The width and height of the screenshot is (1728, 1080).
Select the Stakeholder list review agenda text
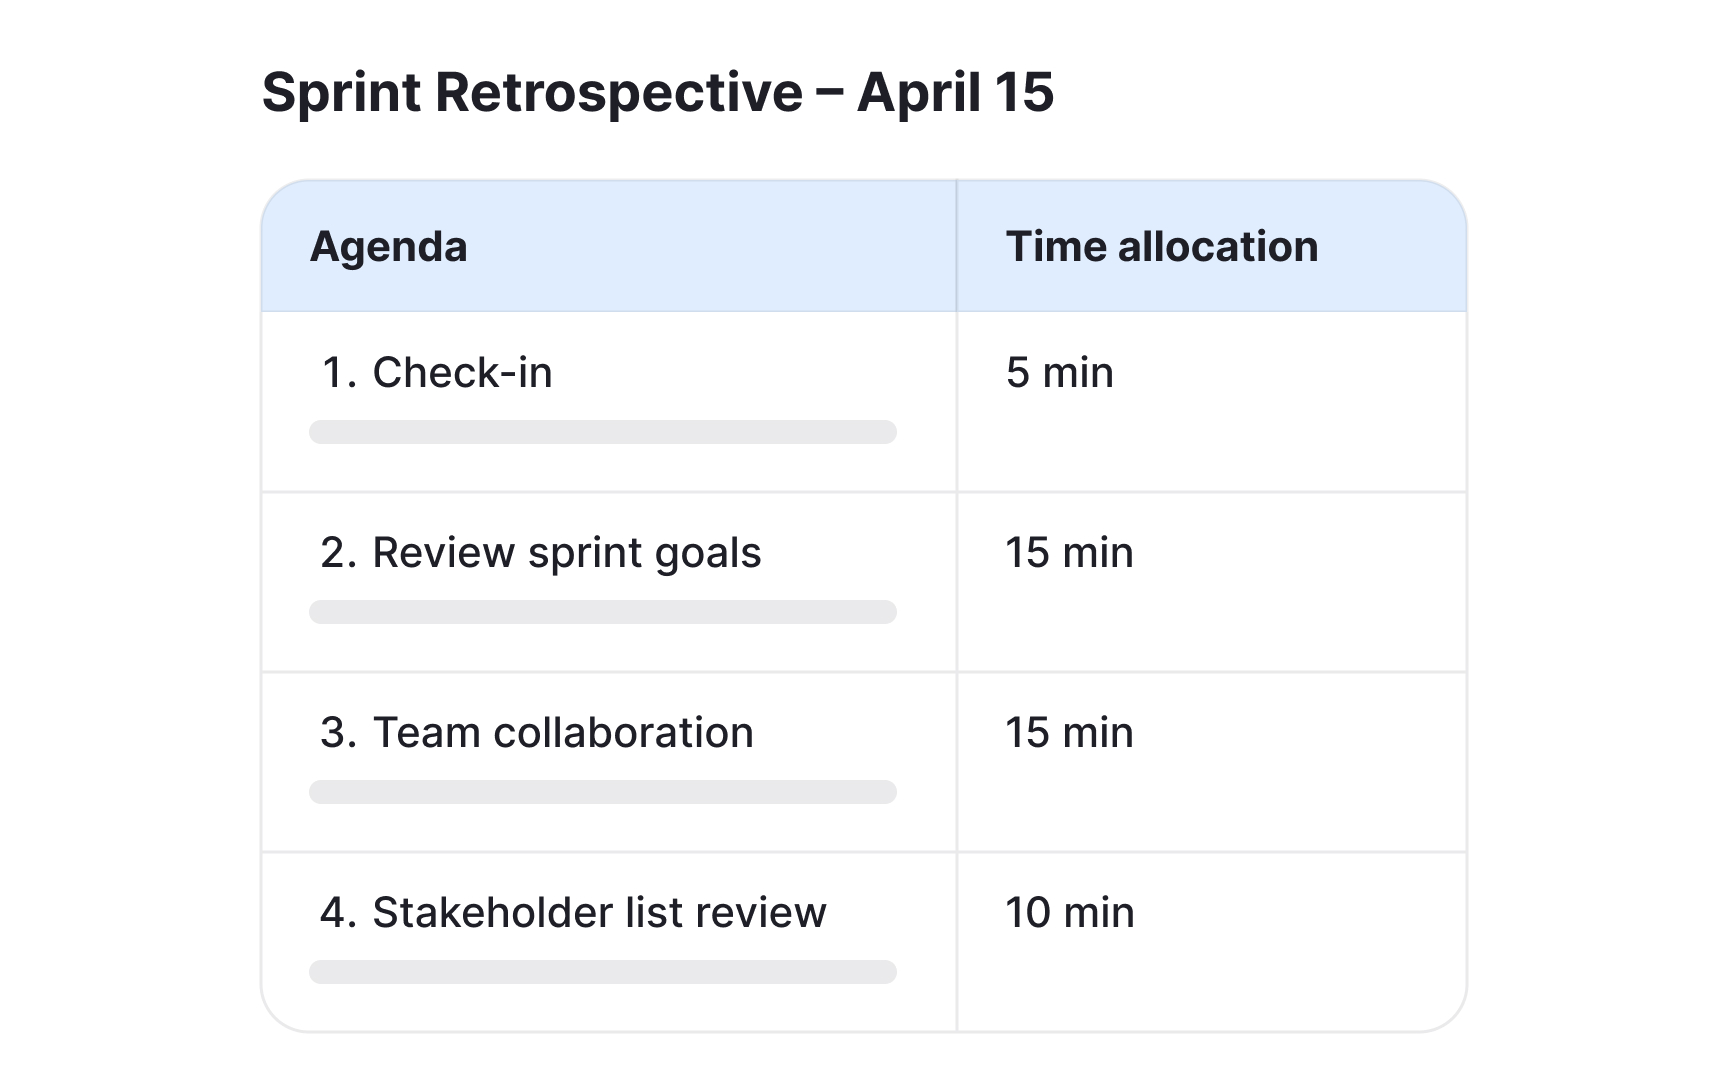(x=599, y=913)
